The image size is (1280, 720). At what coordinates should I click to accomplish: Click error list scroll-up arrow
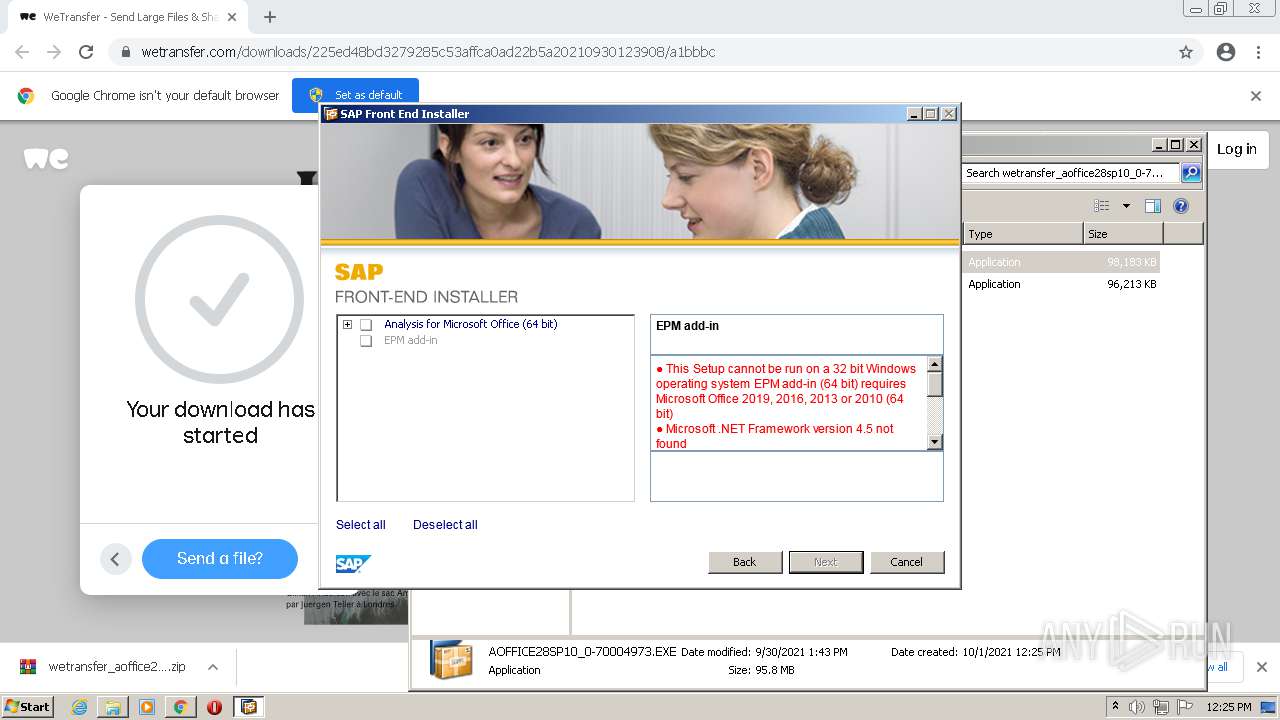point(935,365)
